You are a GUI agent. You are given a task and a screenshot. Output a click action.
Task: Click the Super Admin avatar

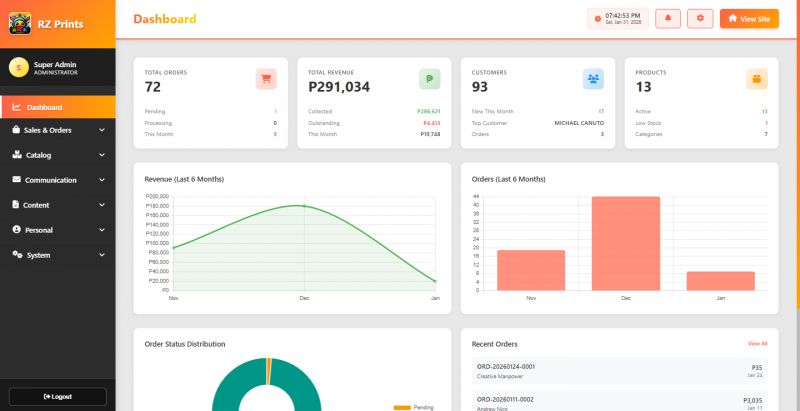[18, 67]
